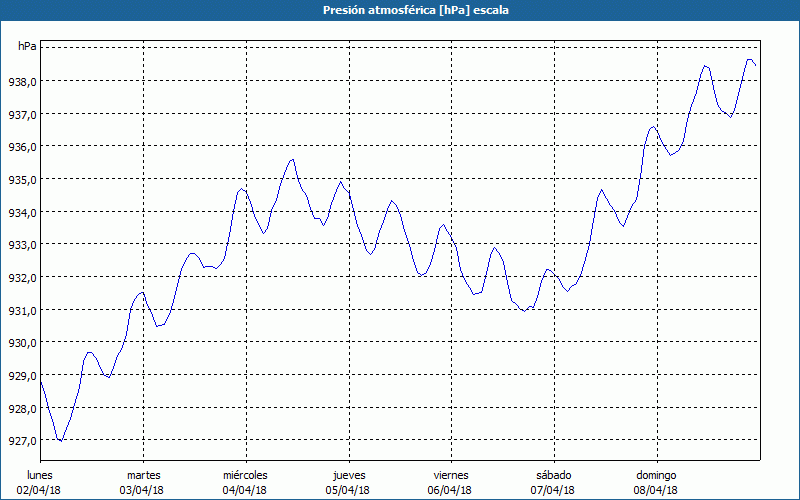
Task: Pick the 927,0 pressure axis label
Action: click(x=24, y=441)
